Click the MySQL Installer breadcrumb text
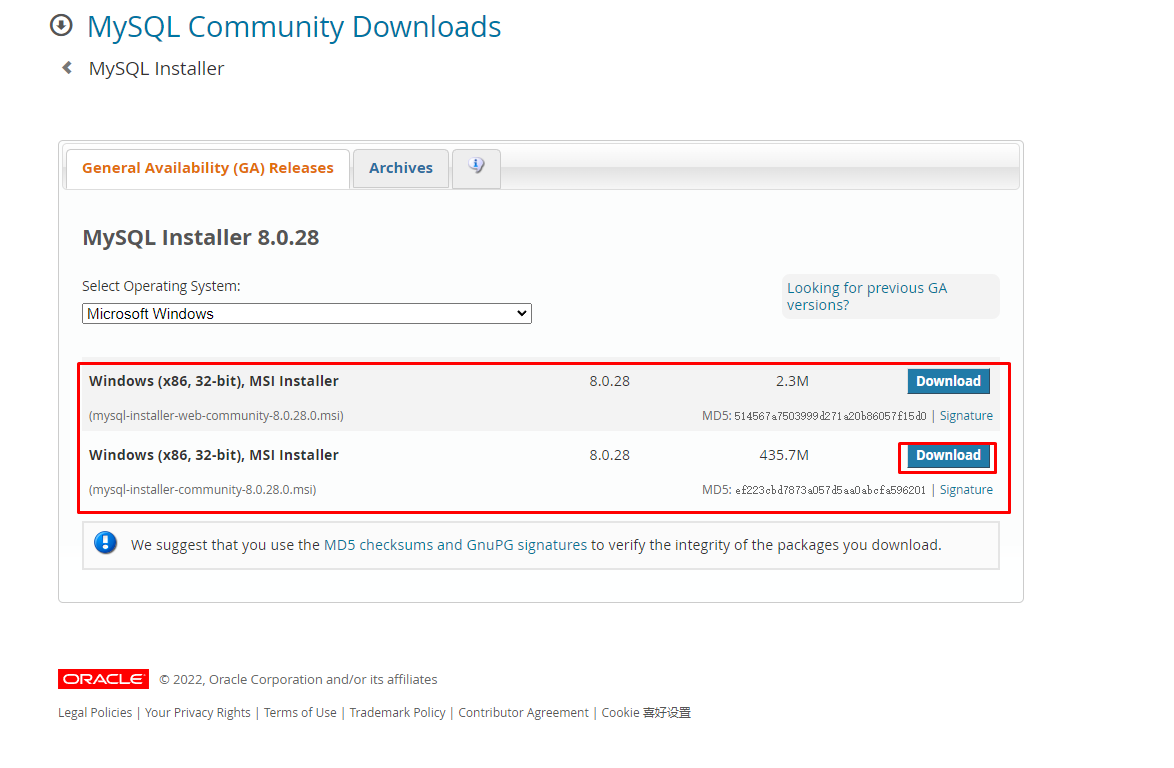Image resolution: width=1174 pixels, height=768 pixels. pos(156,69)
